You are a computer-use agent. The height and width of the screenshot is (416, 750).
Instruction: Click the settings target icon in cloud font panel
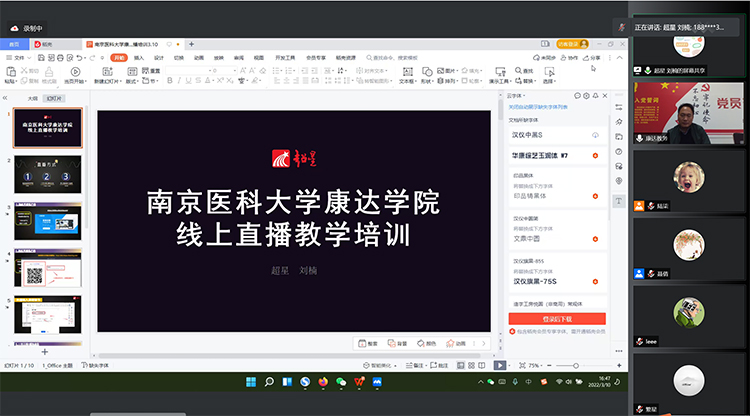pos(586,96)
